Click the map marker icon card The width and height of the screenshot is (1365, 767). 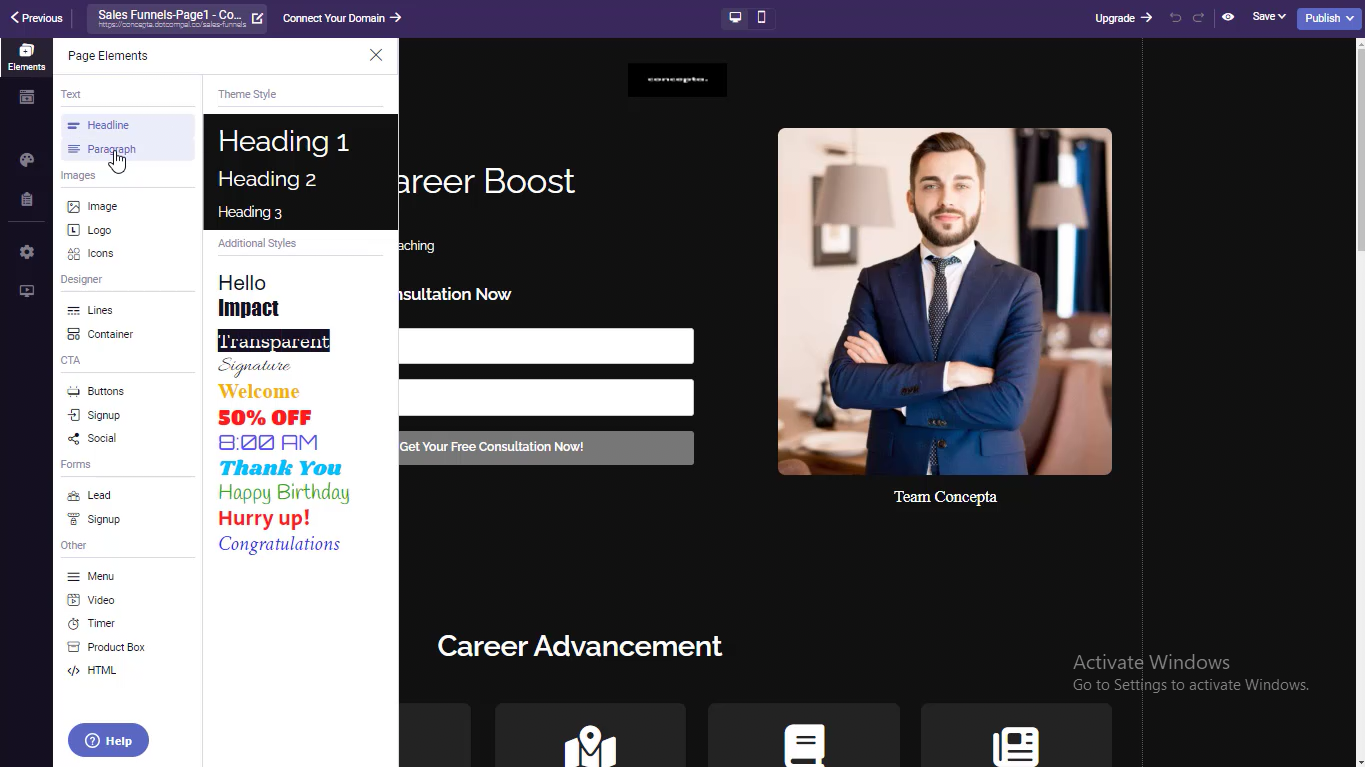point(590,736)
